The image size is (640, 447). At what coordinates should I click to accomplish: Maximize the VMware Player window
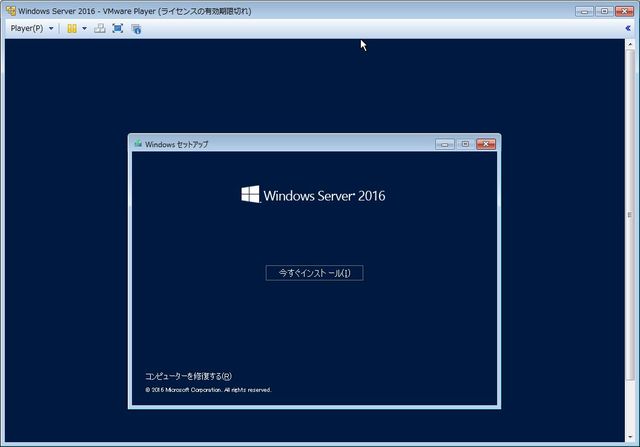(x=604, y=11)
